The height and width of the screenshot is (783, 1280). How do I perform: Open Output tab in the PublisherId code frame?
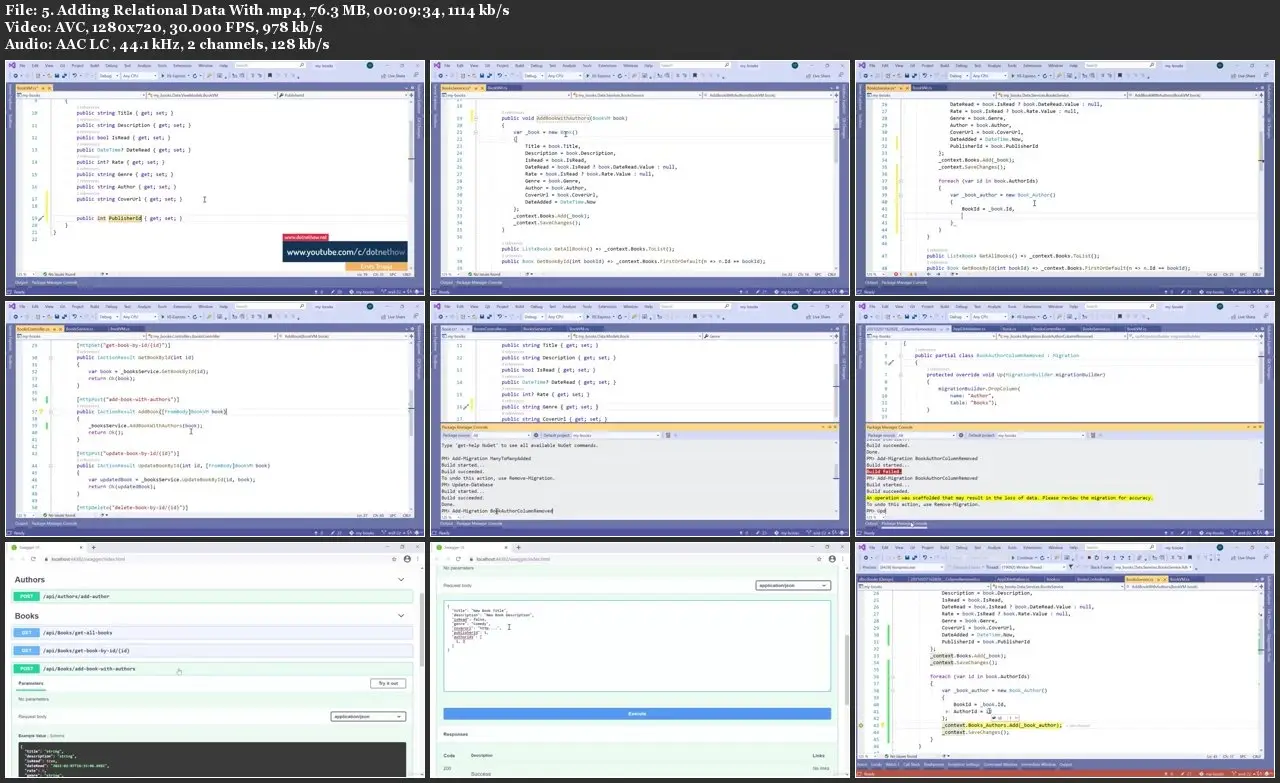(21, 283)
